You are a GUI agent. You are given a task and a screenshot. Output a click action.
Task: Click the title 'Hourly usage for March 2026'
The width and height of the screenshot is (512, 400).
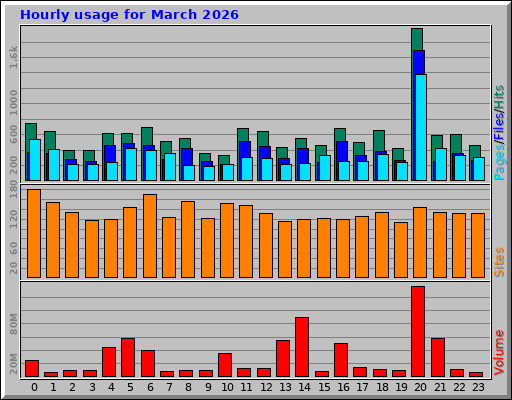tap(129, 15)
